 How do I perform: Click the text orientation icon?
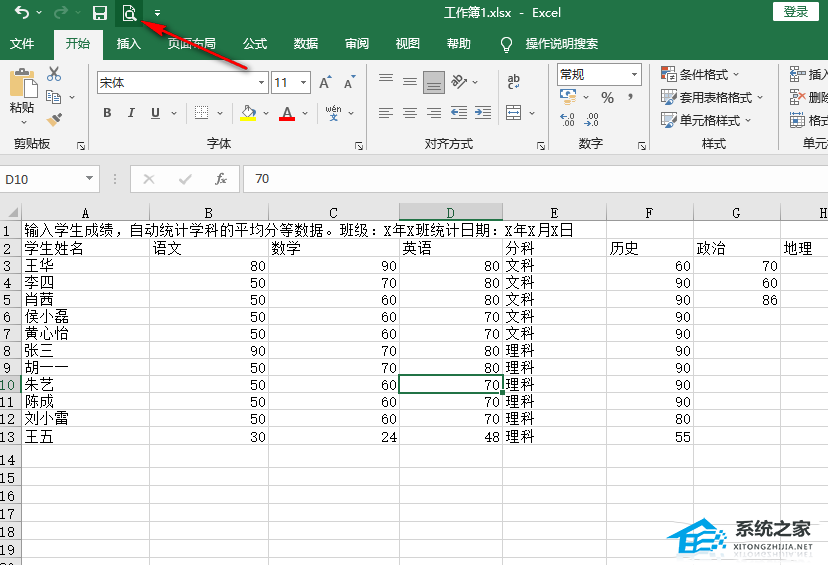pos(459,81)
